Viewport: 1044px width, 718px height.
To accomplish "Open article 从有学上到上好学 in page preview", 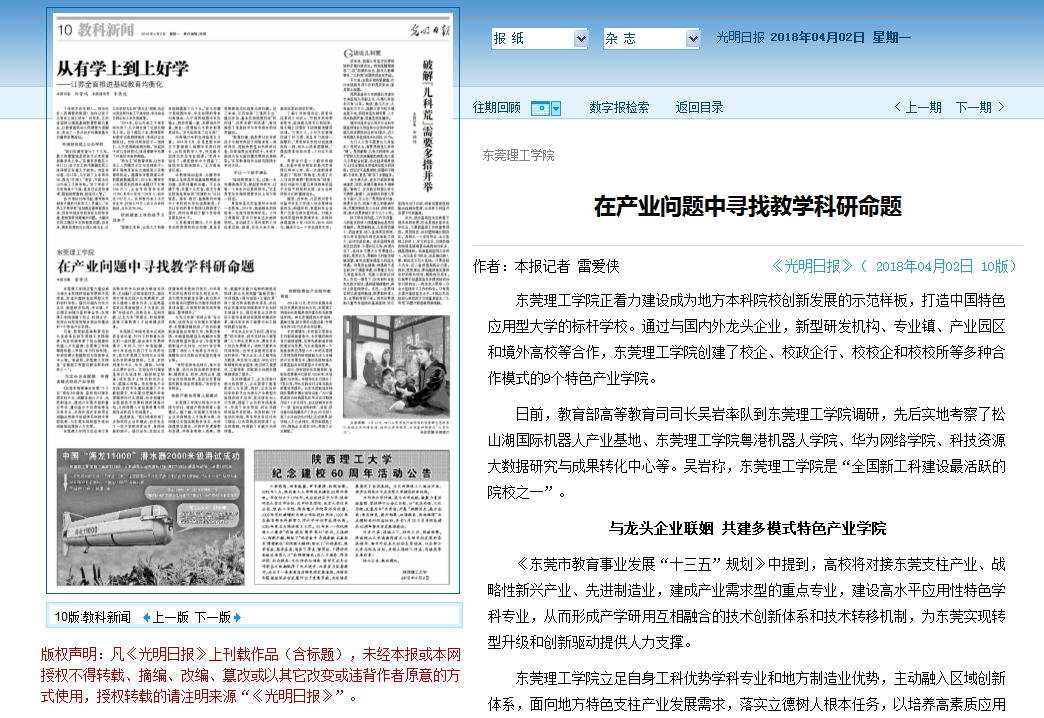I will [x=122, y=69].
